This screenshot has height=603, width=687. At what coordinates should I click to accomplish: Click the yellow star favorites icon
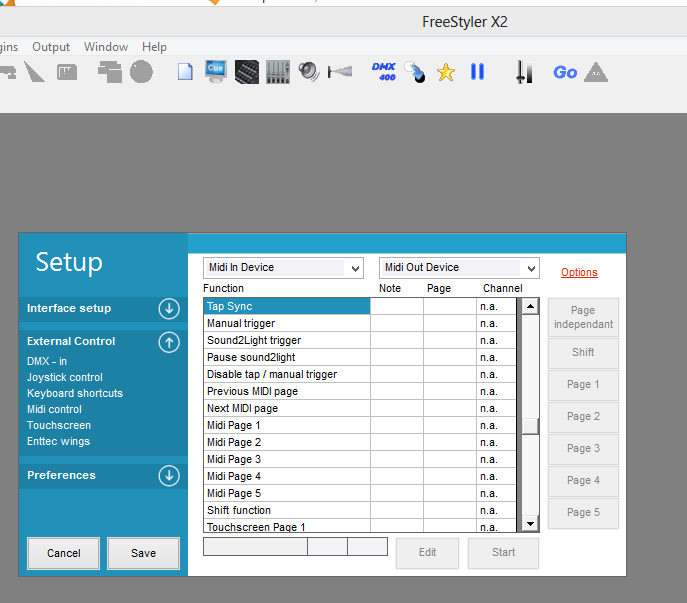(x=446, y=72)
